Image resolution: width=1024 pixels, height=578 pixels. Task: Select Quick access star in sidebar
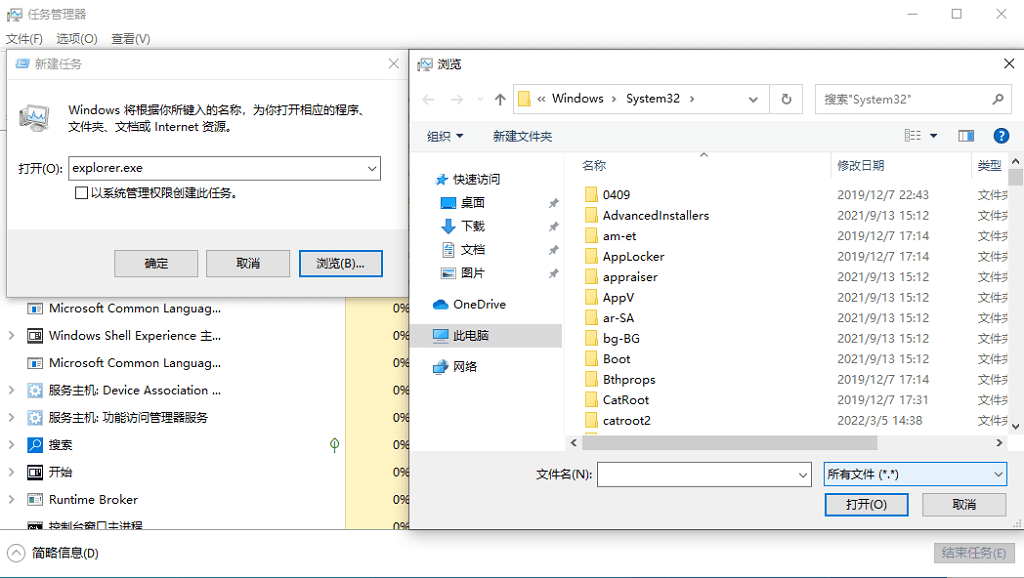click(442, 180)
